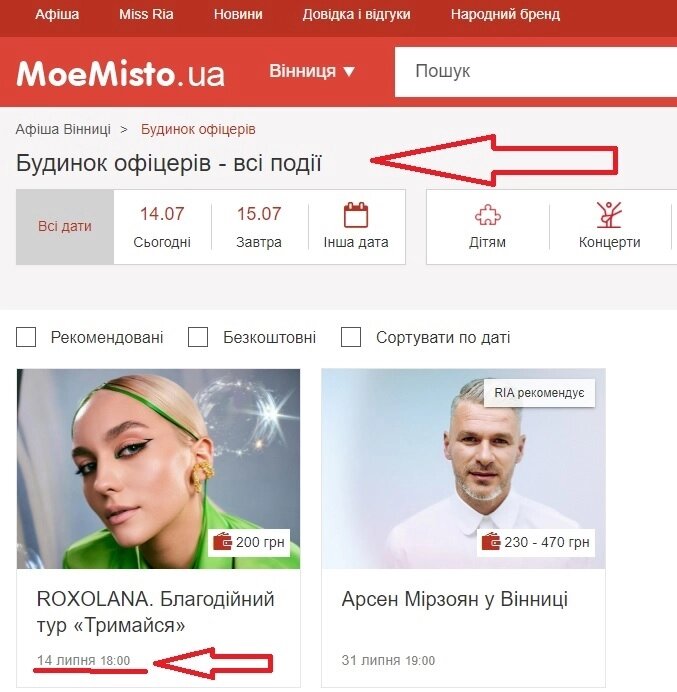The height and width of the screenshot is (692, 677).
Task: Expand the Вінниця city dropdown
Action: (x=312, y=71)
